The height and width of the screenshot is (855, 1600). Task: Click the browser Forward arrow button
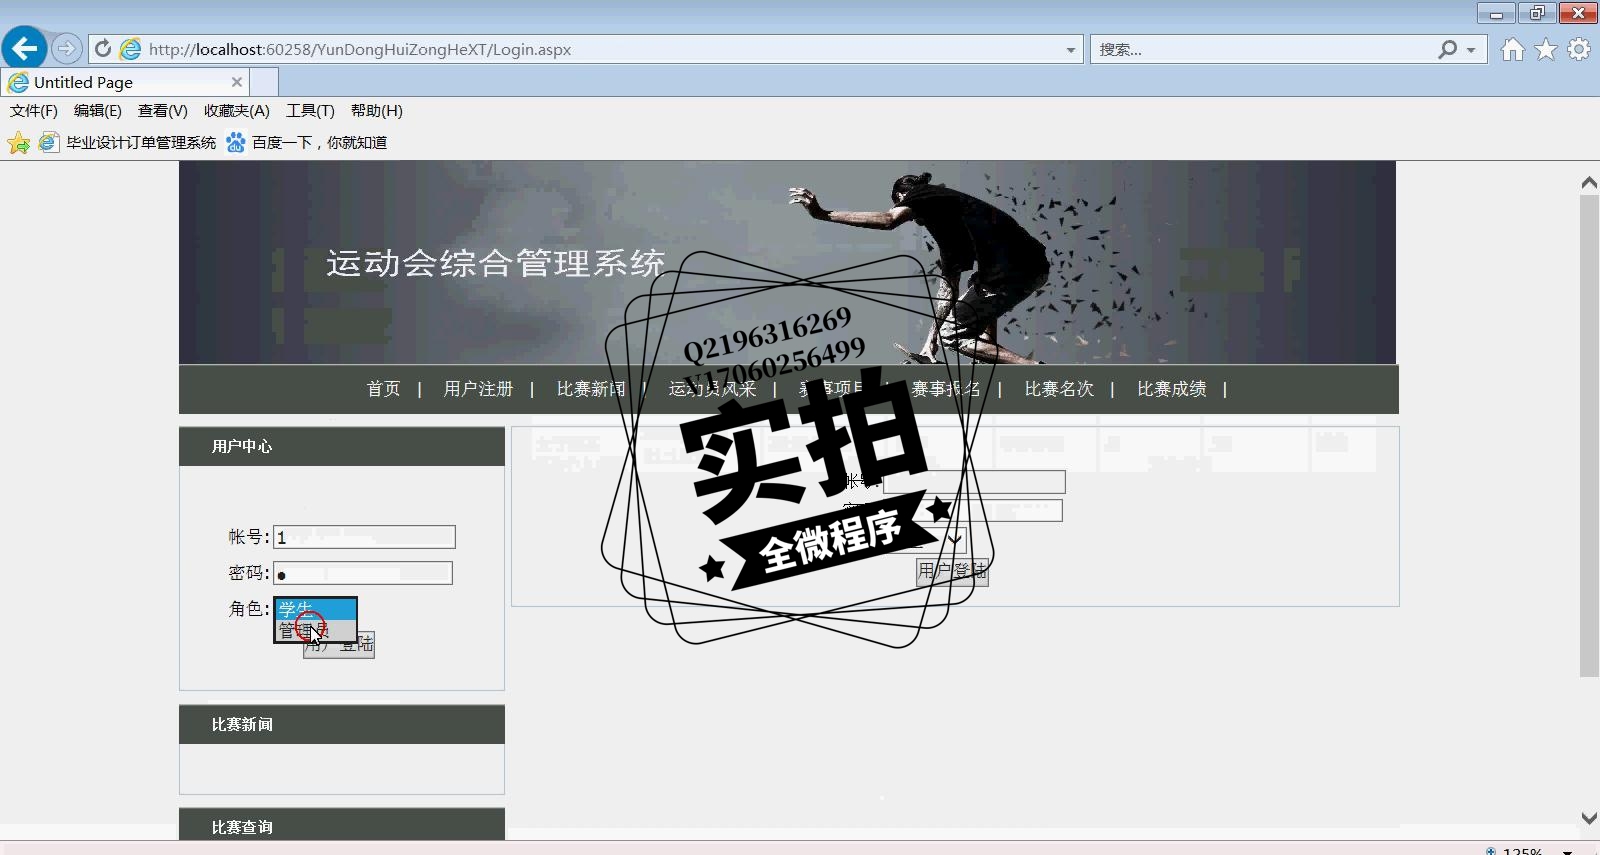[x=66, y=48]
